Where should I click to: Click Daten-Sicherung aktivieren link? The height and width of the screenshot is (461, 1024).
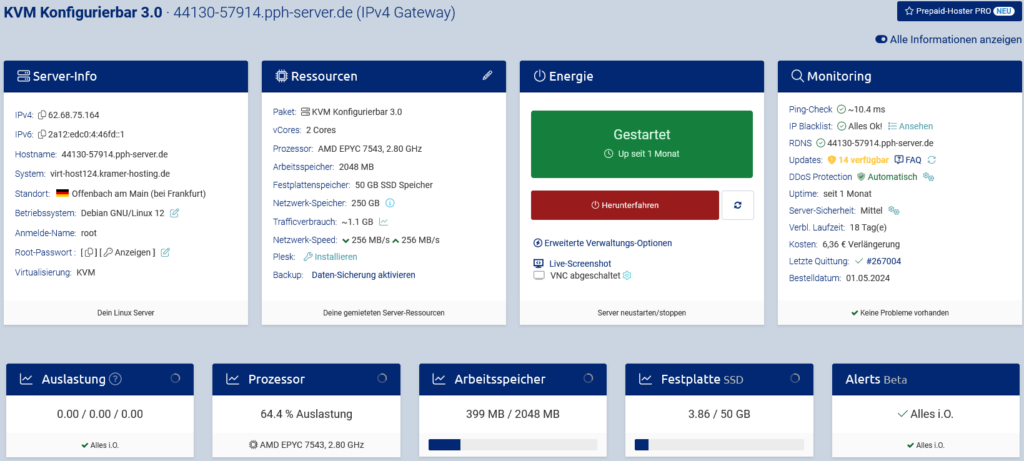(x=363, y=275)
